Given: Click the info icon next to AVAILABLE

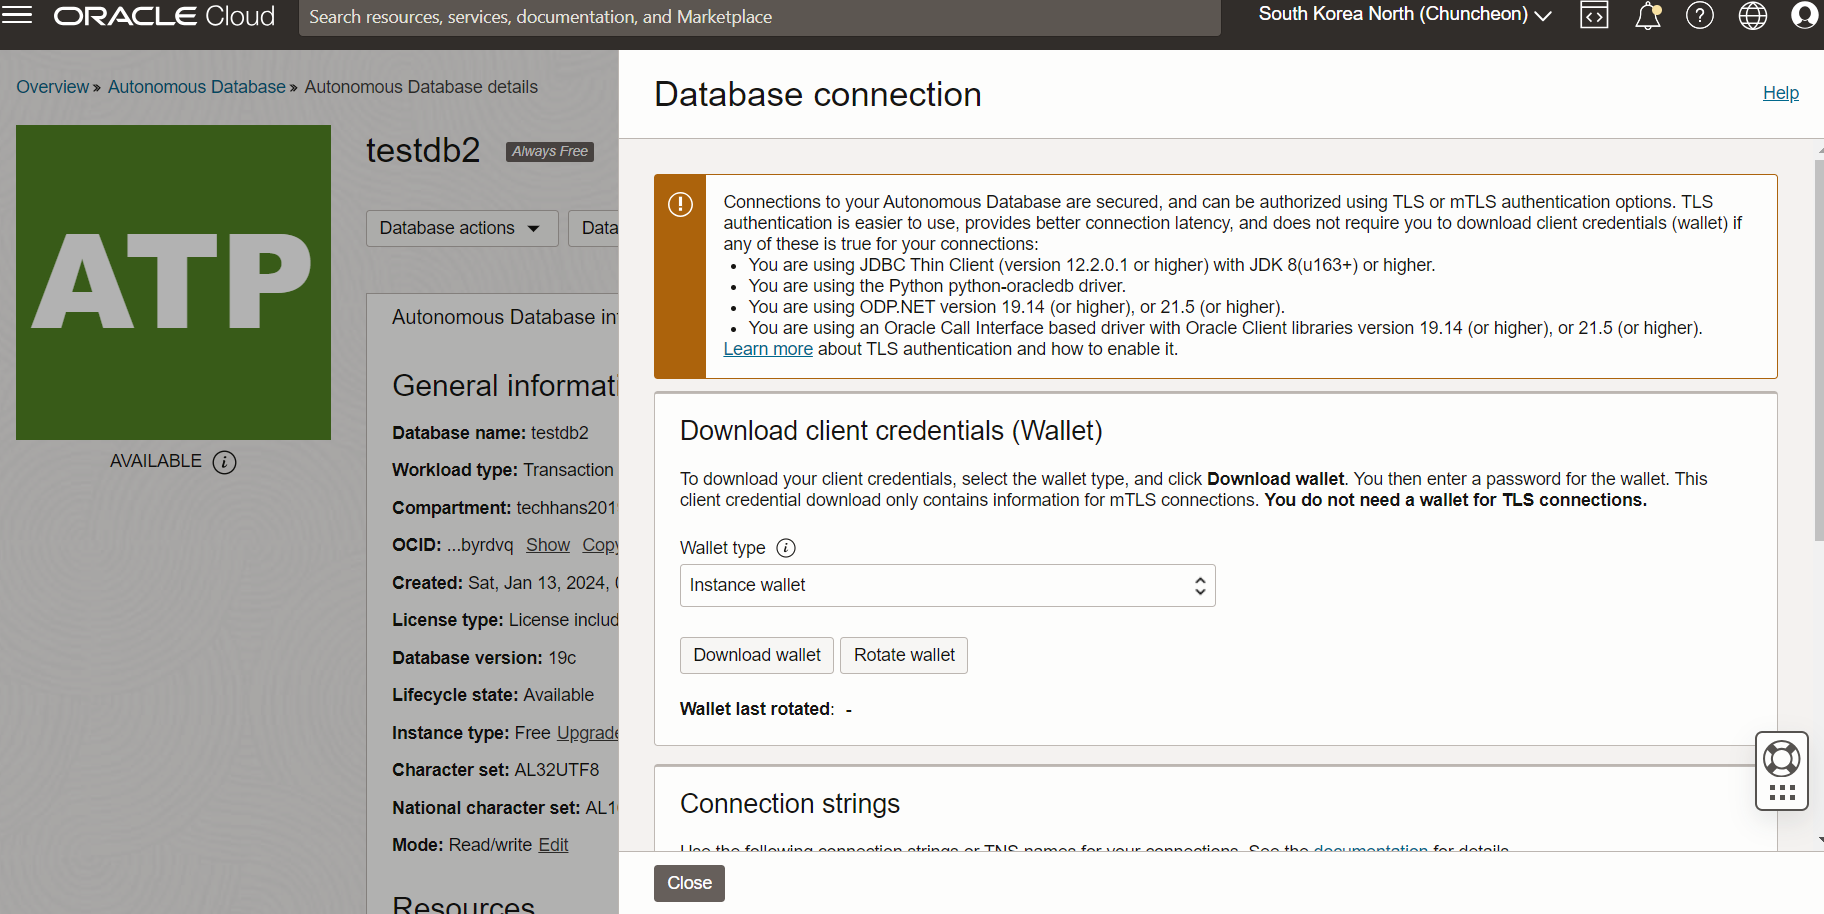Looking at the screenshot, I should click(x=225, y=462).
